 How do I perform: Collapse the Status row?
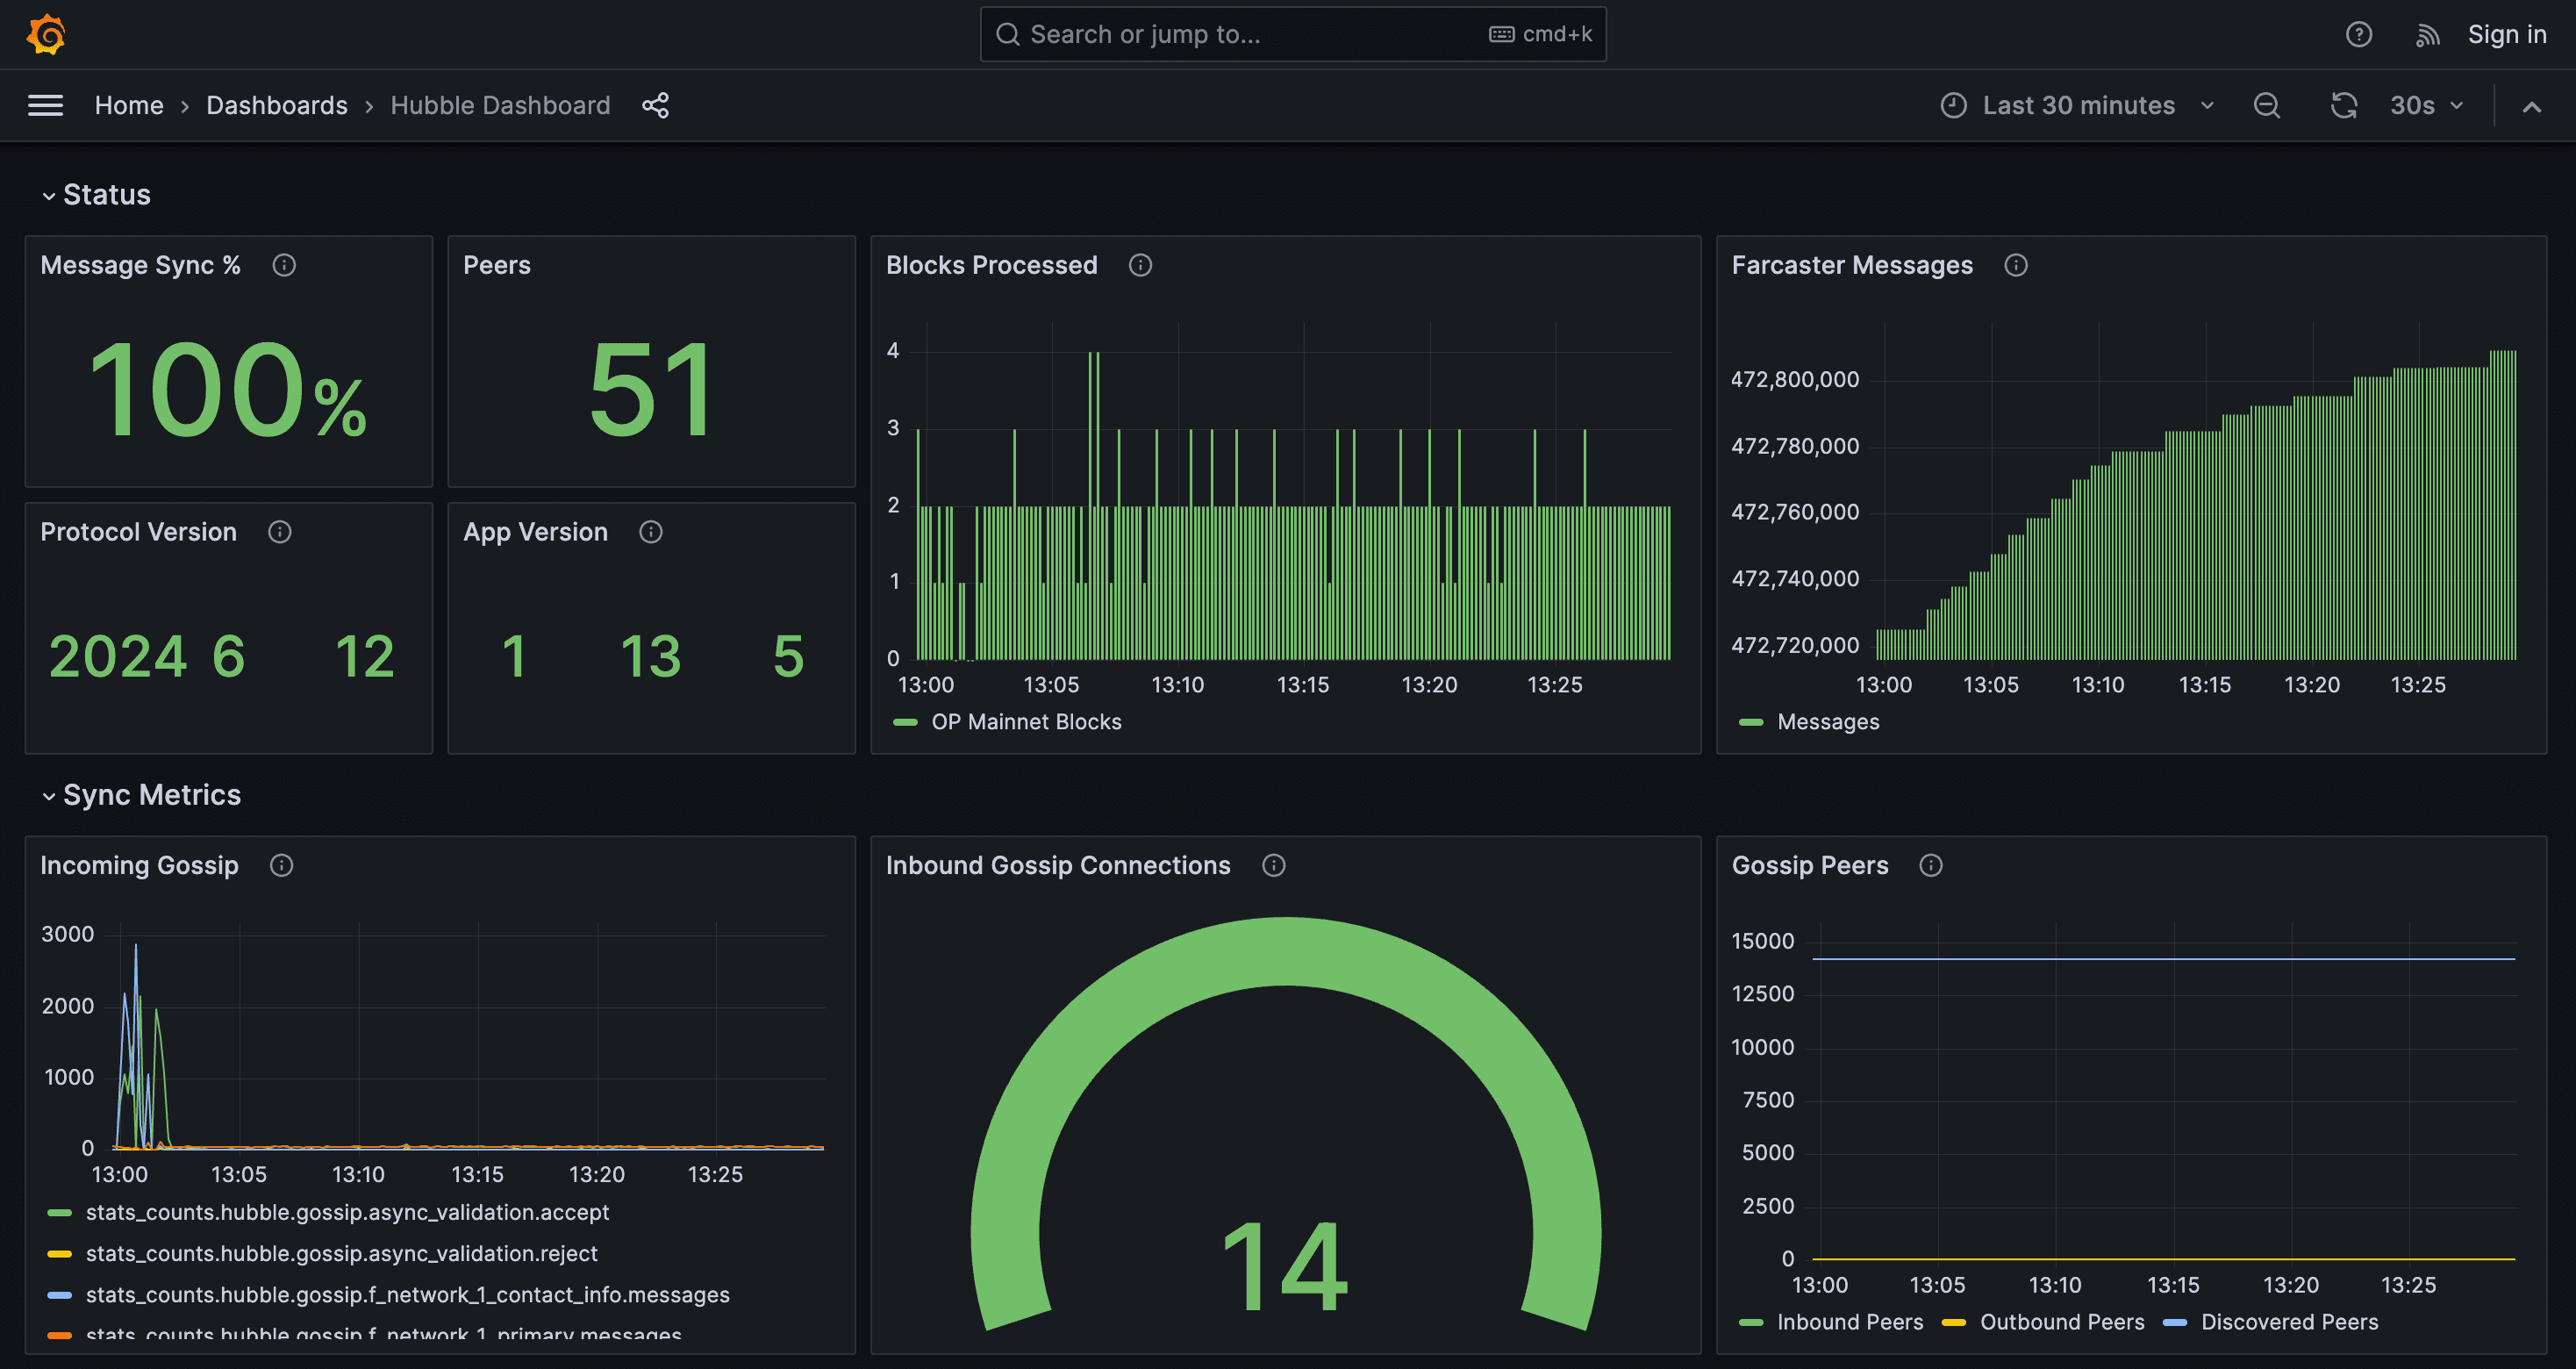(96, 195)
